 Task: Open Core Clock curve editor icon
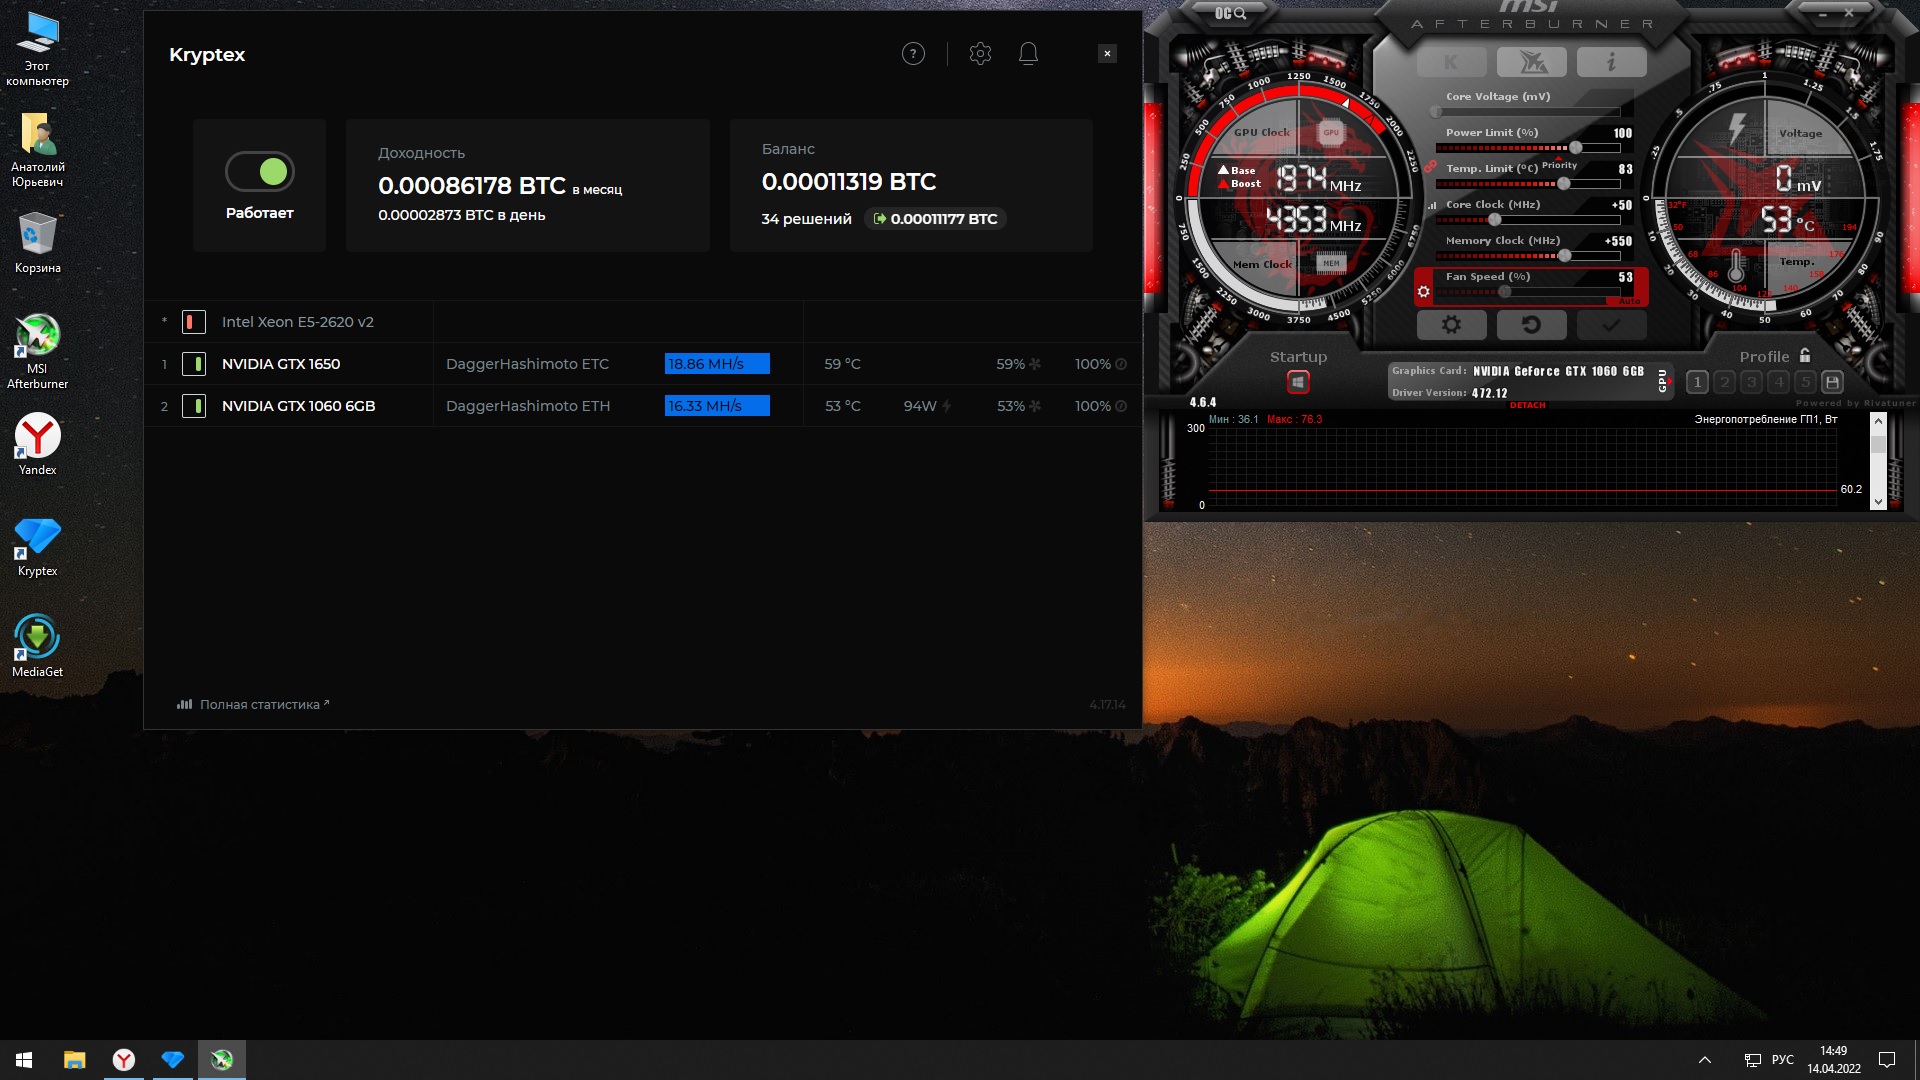click(1432, 205)
